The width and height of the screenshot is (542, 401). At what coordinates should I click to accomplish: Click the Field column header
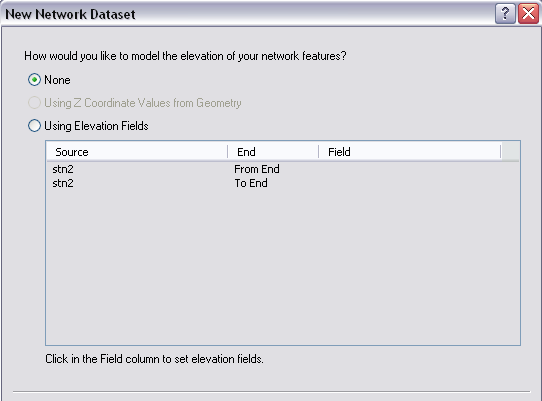tap(410, 152)
